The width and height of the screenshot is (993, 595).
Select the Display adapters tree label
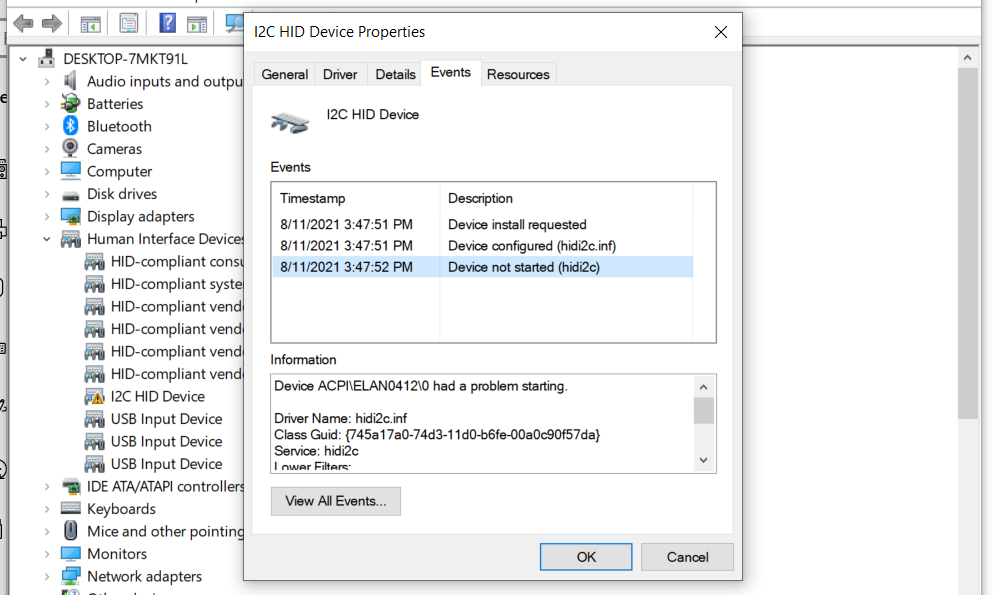pyautogui.click(x=141, y=216)
